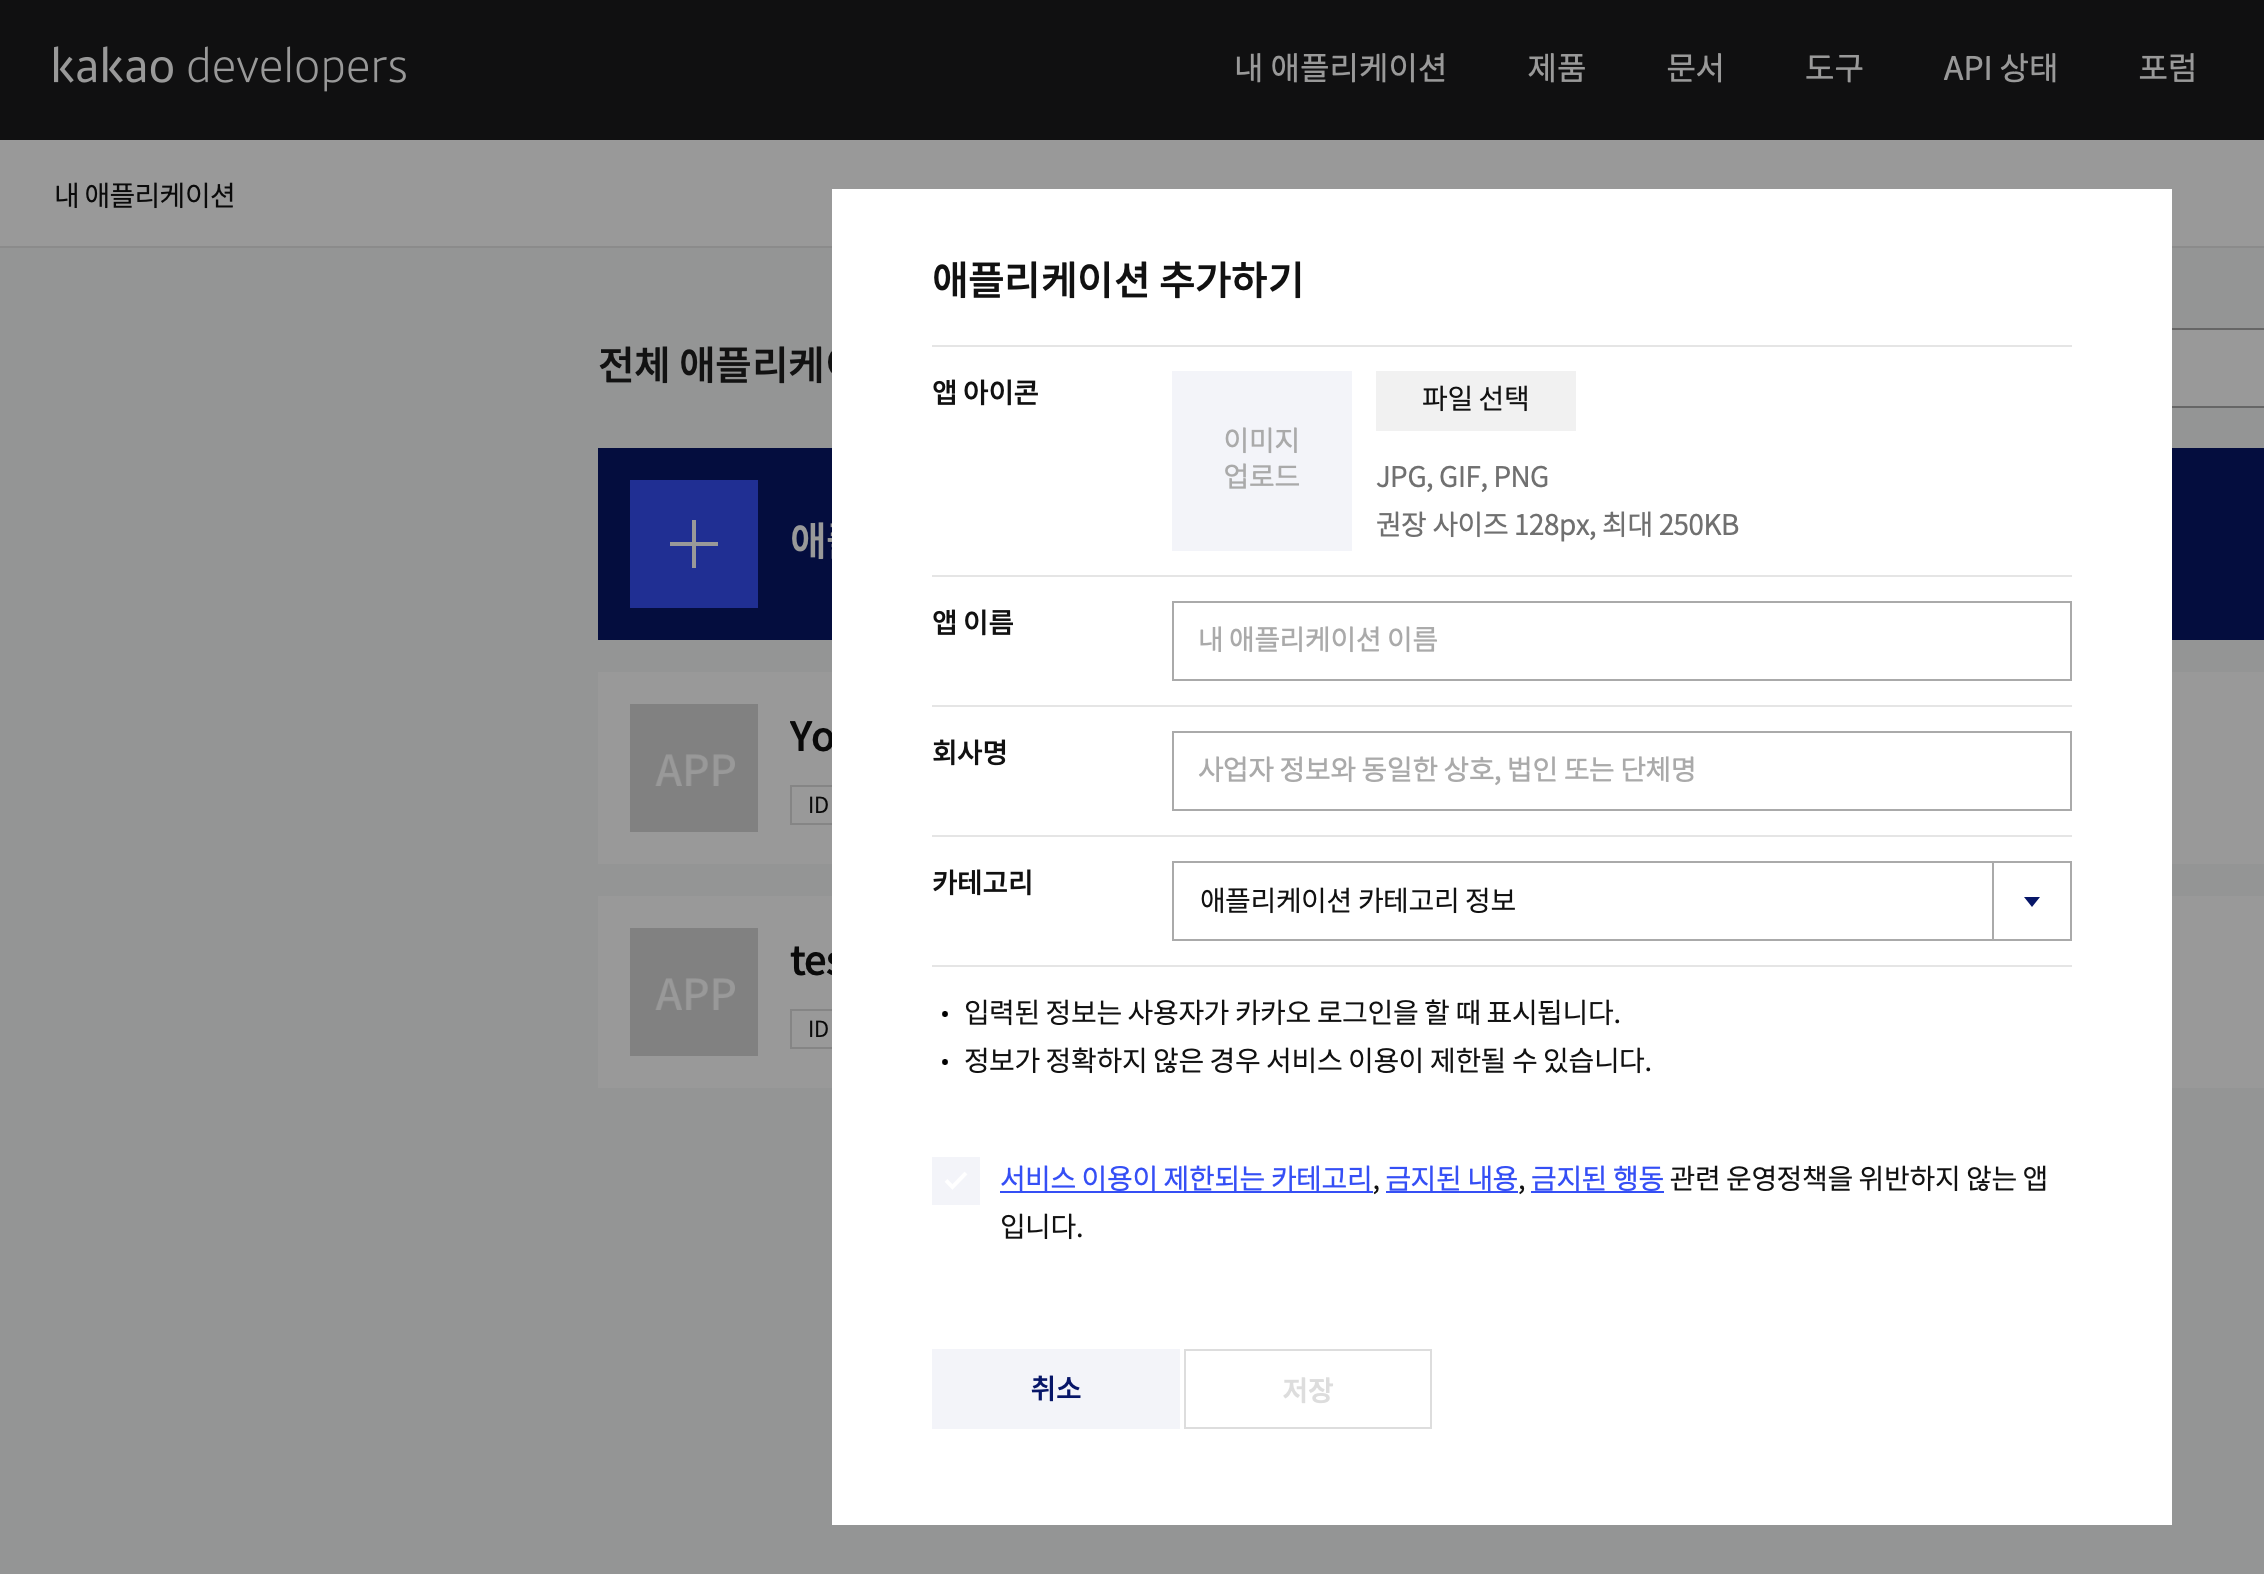Open the 포럼 menu
The image size is (2264, 1574).
click(2166, 67)
